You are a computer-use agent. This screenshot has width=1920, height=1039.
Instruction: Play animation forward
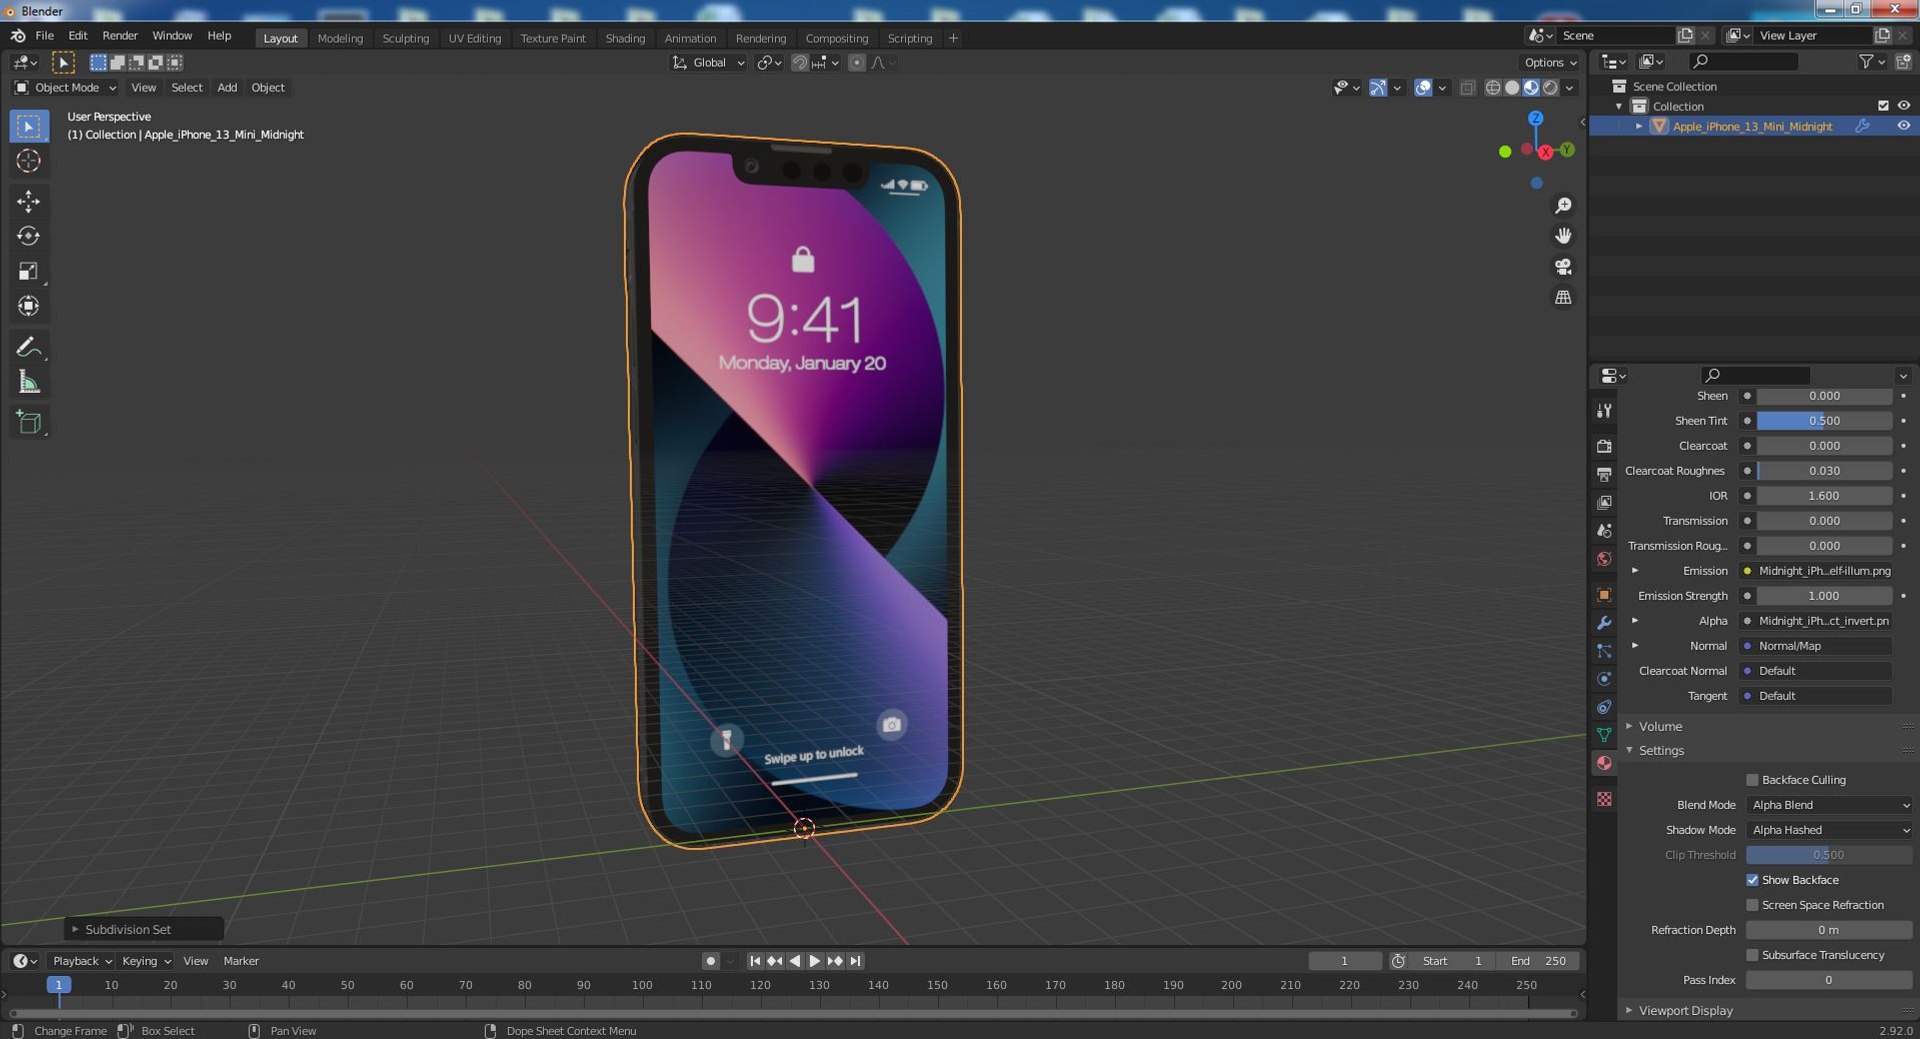(x=814, y=961)
